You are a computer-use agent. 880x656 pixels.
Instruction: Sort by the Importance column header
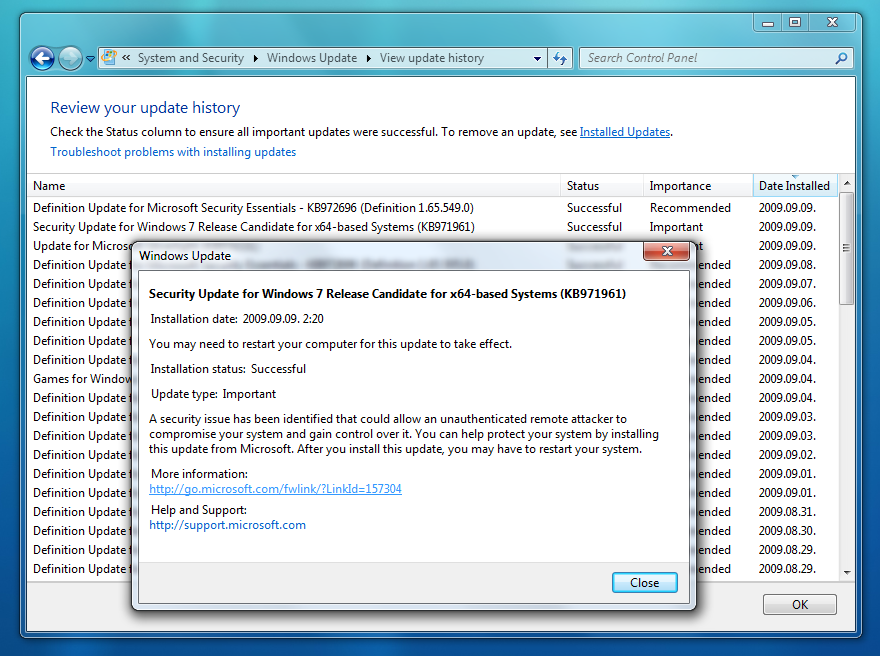click(698, 186)
